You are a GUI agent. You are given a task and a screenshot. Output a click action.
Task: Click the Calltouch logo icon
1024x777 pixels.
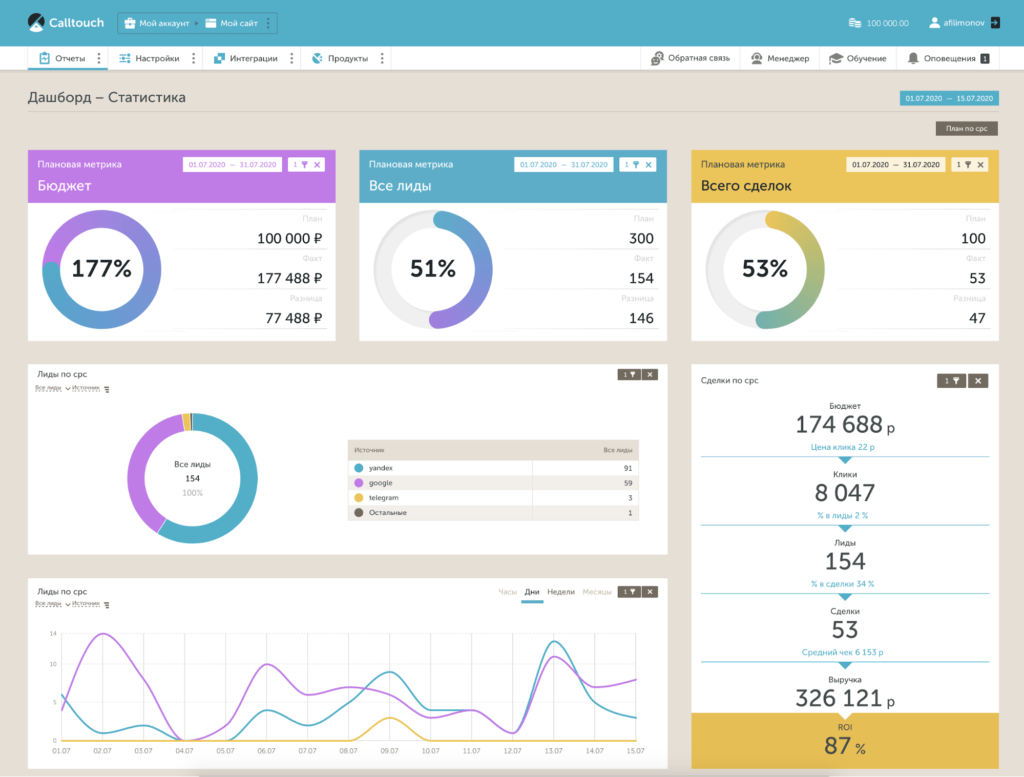36,22
